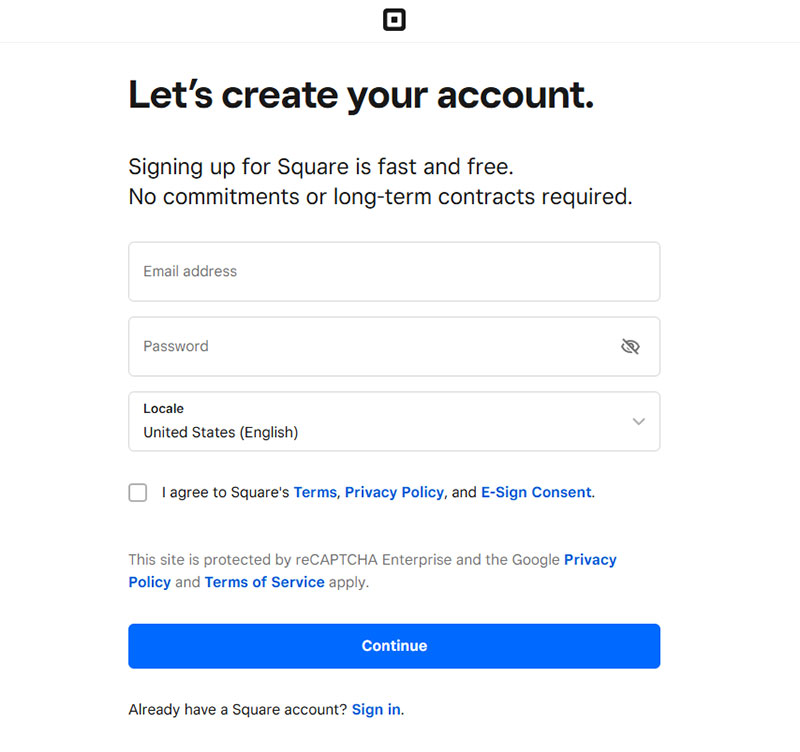Focus the Email address field
800x752 pixels.
[x=394, y=271]
